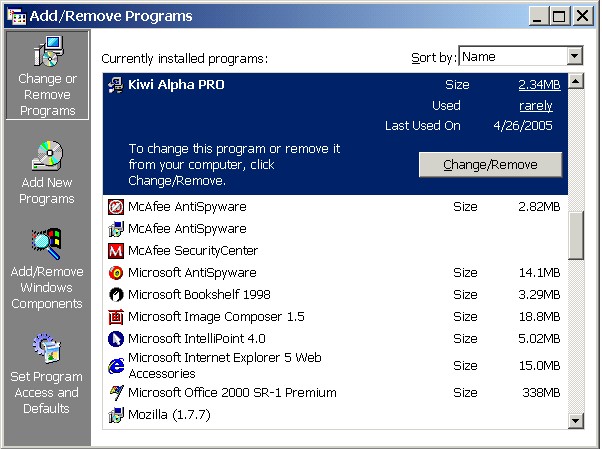Screen dimensions: 602x449
Task: Open the Sort by dropdown arrow
Action: click(x=574, y=56)
